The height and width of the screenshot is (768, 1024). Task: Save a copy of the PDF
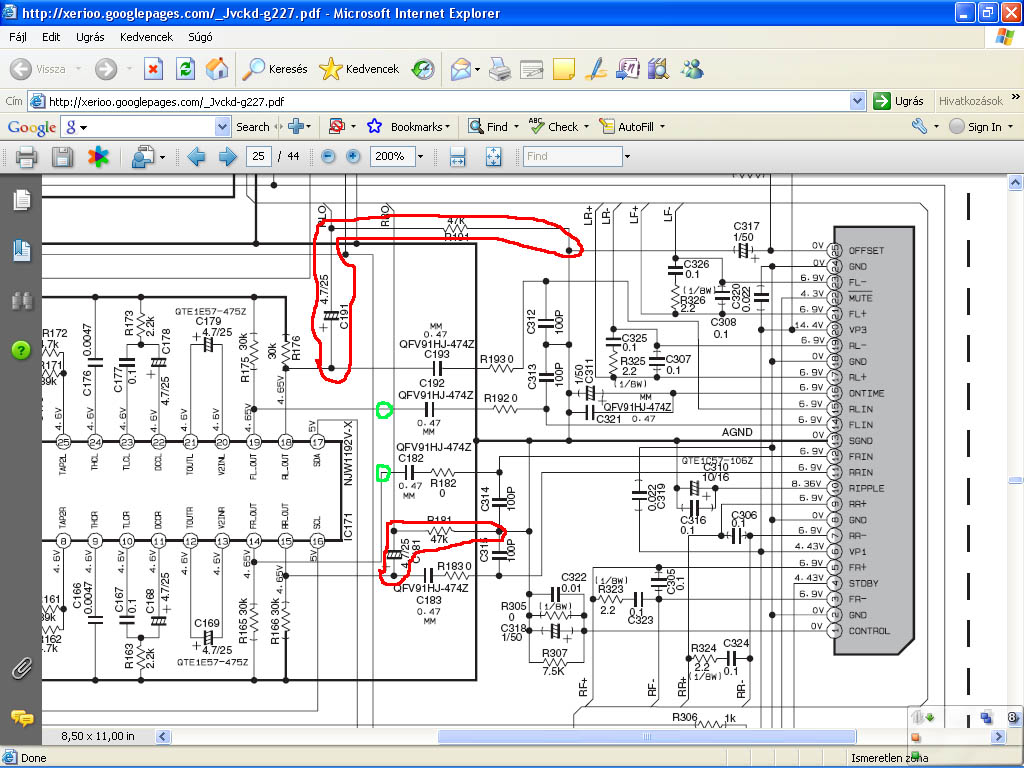pos(62,157)
